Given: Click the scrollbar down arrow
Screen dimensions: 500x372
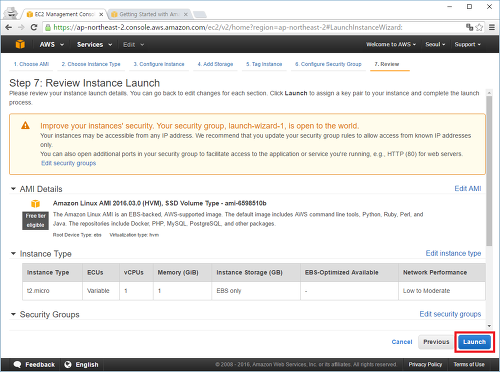Looking at the screenshot, I should click(x=489, y=326).
